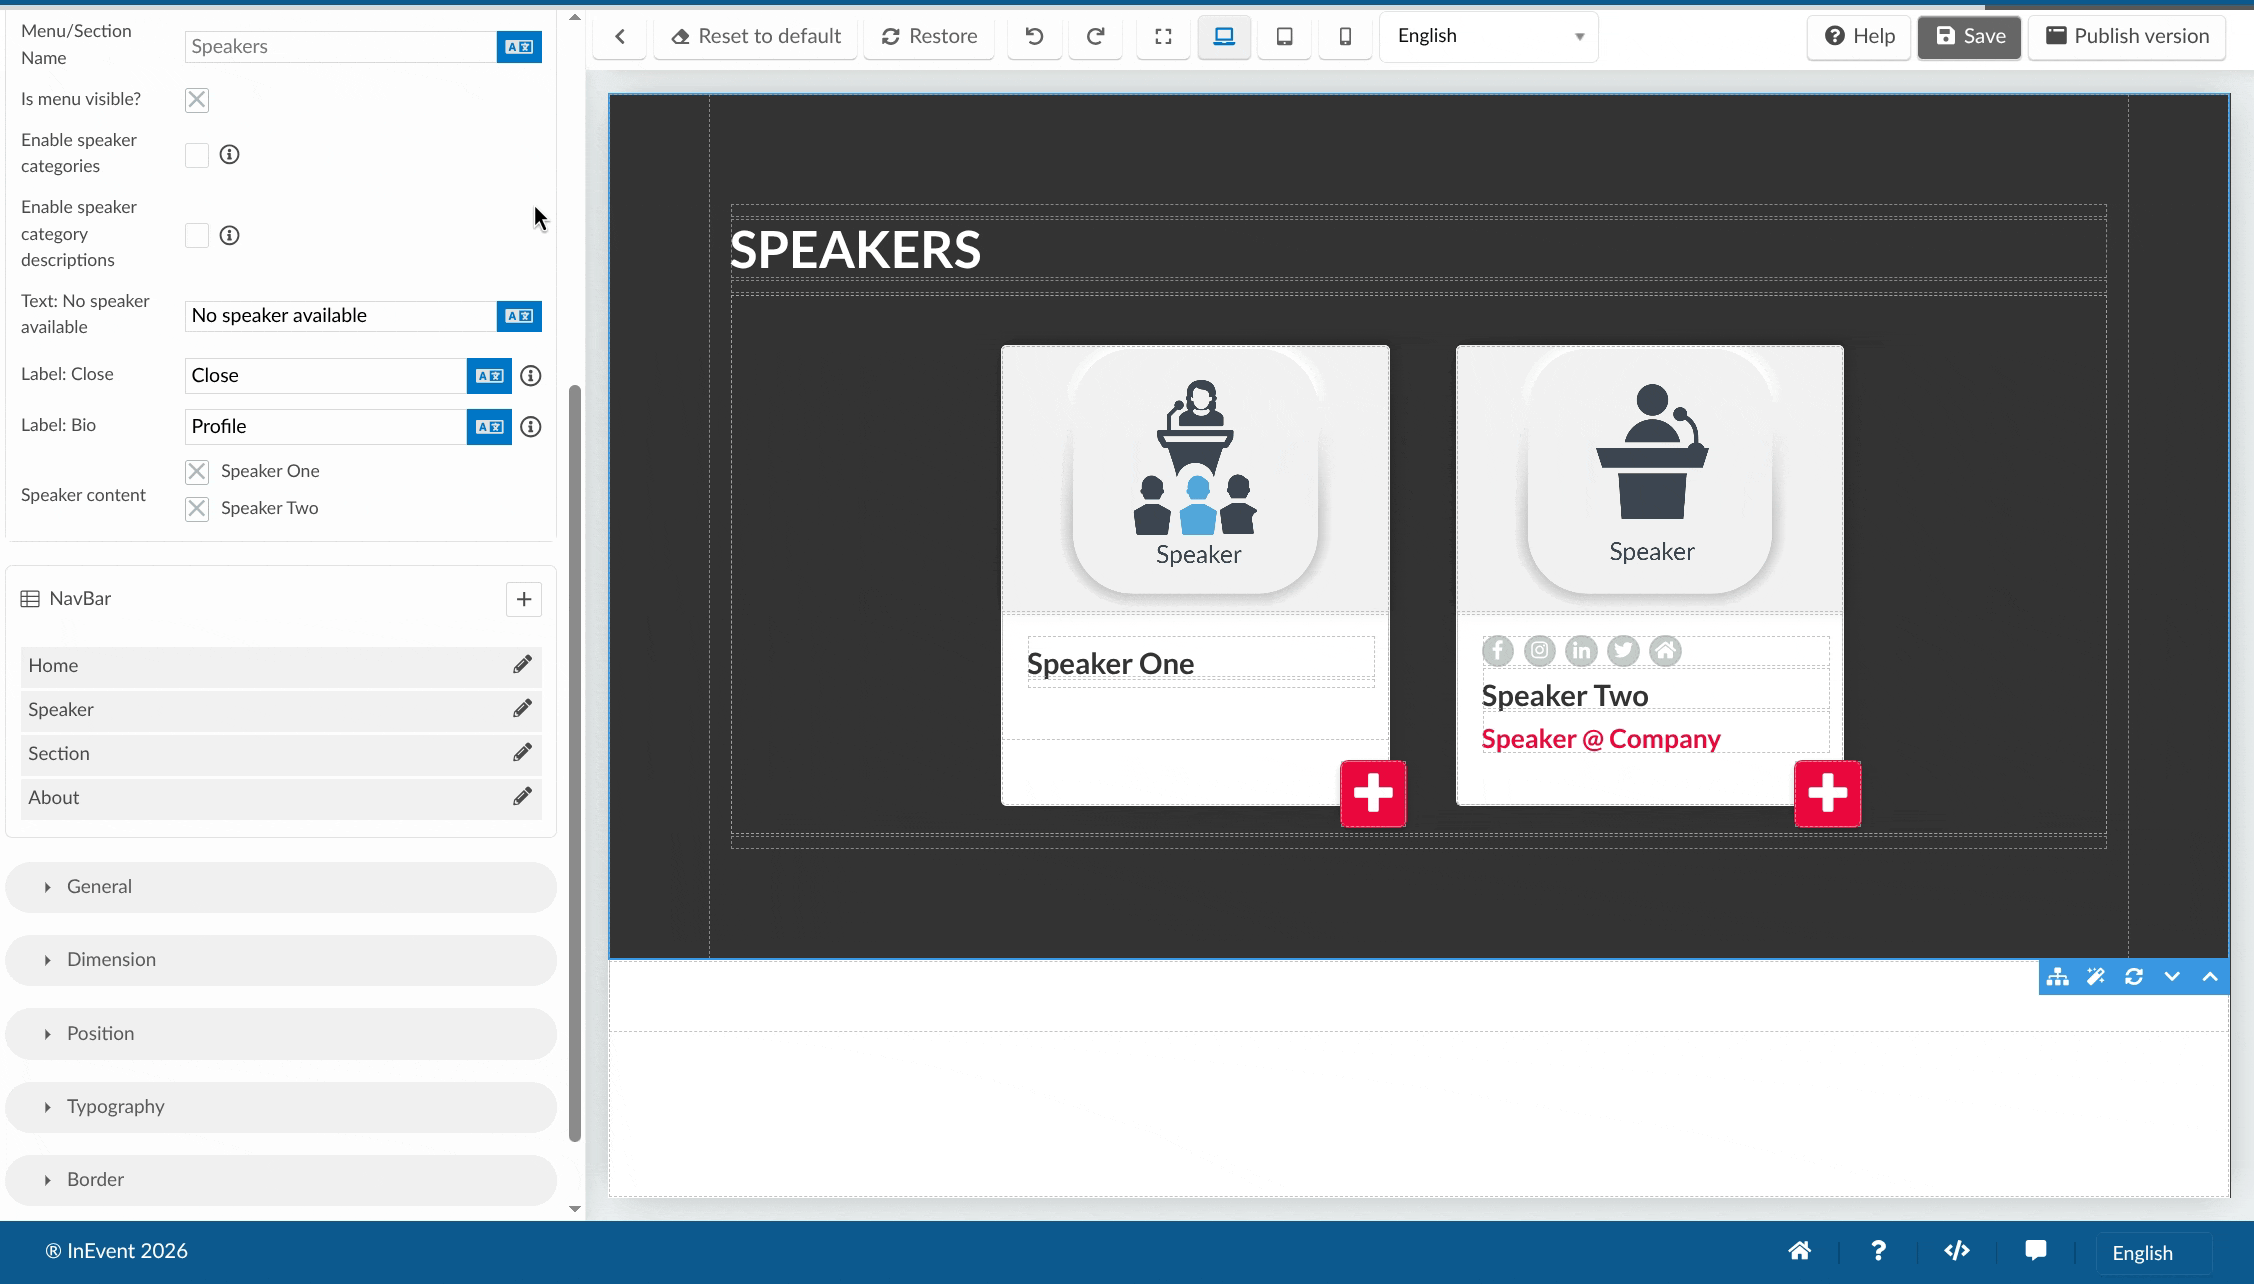Expand the Border settings section

[281, 1180]
